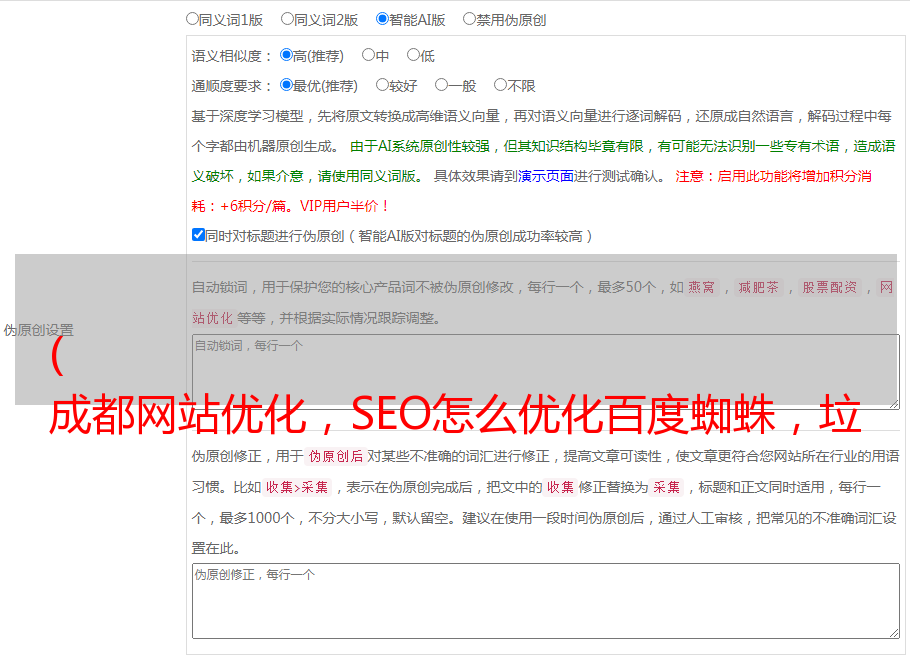The width and height of the screenshot is (911, 658).
Task: Set 通顺度要求 to 较好
Action: pyautogui.click(x=382, y=85)
